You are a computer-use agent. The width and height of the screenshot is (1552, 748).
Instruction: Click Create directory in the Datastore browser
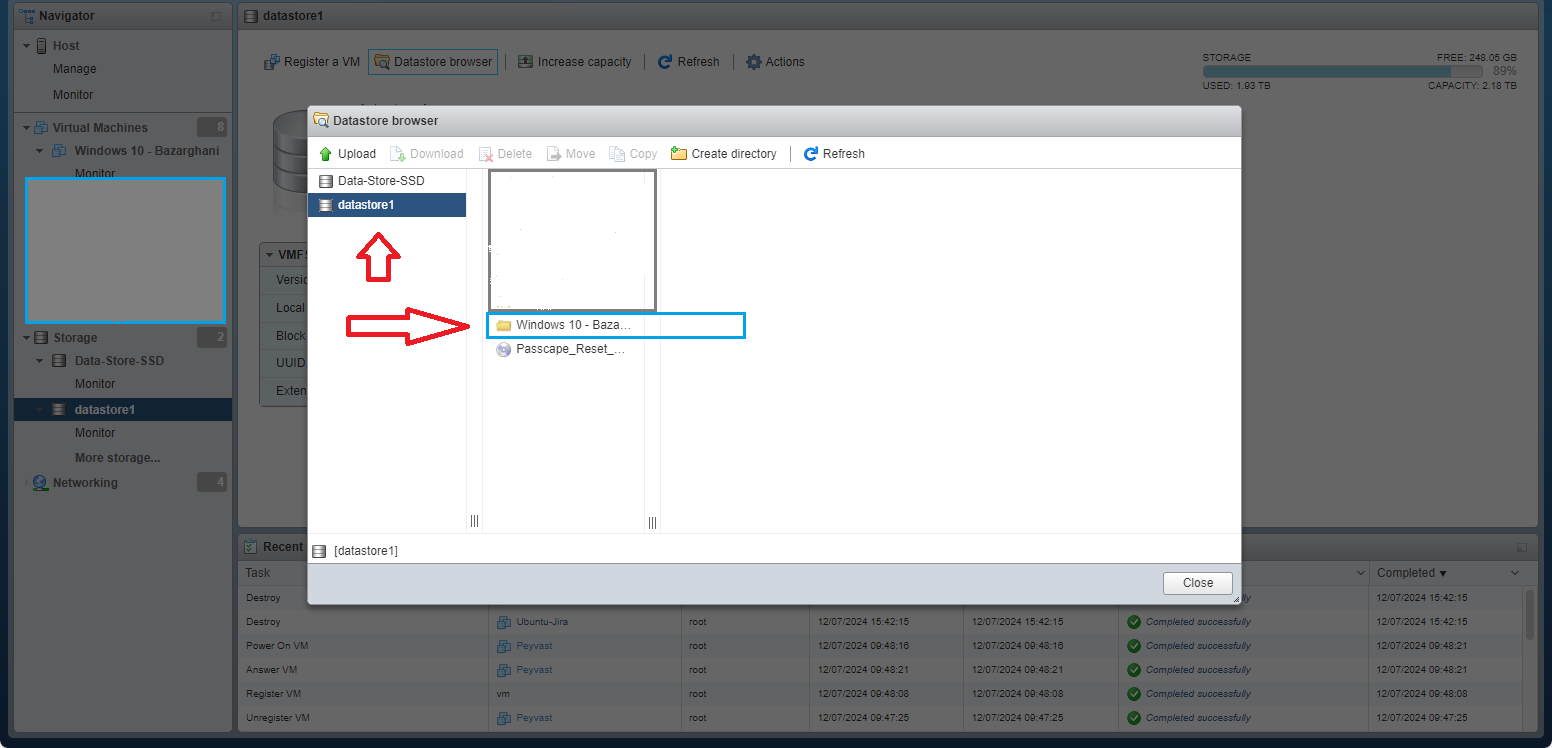724,154
